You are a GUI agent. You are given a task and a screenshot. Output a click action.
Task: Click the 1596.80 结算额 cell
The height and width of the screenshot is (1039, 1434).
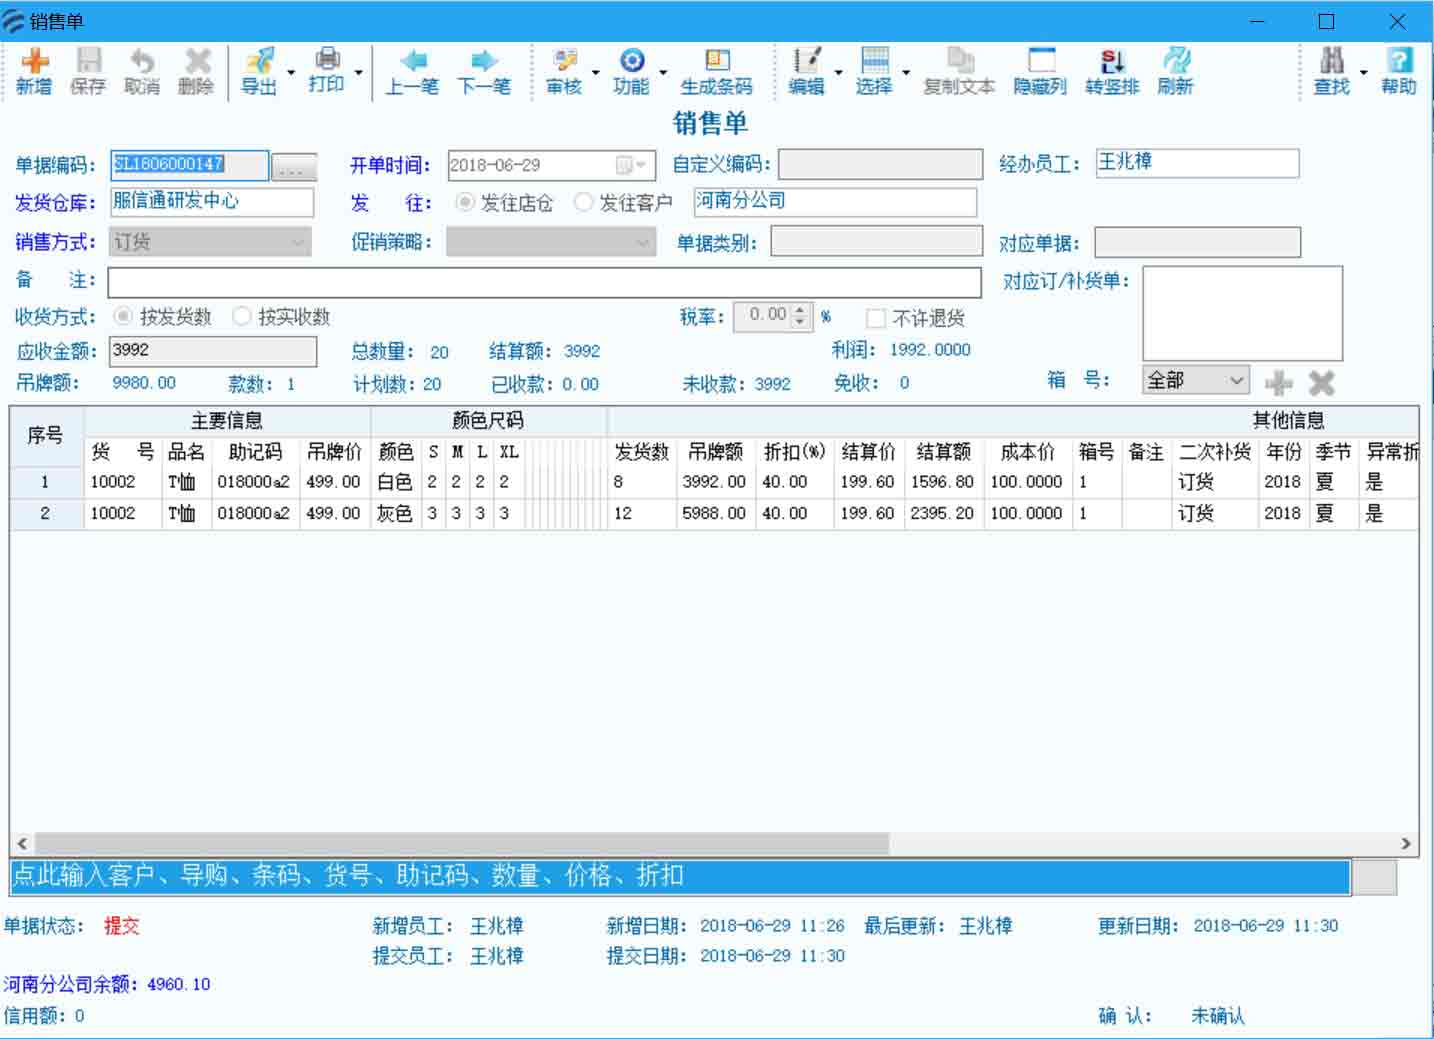coord(942,482)
